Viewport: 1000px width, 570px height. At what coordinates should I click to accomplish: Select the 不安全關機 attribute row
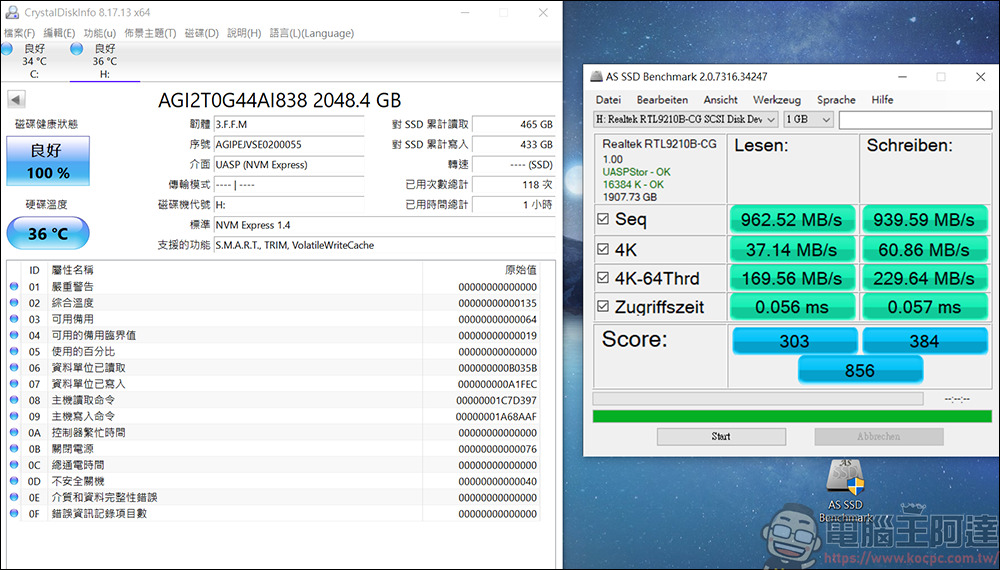click(x=274, y=481)
